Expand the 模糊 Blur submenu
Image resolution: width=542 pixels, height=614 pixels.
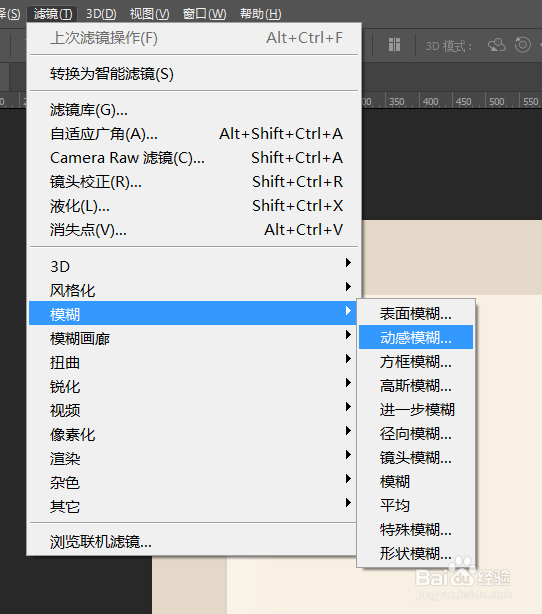[x=193, y=313]
